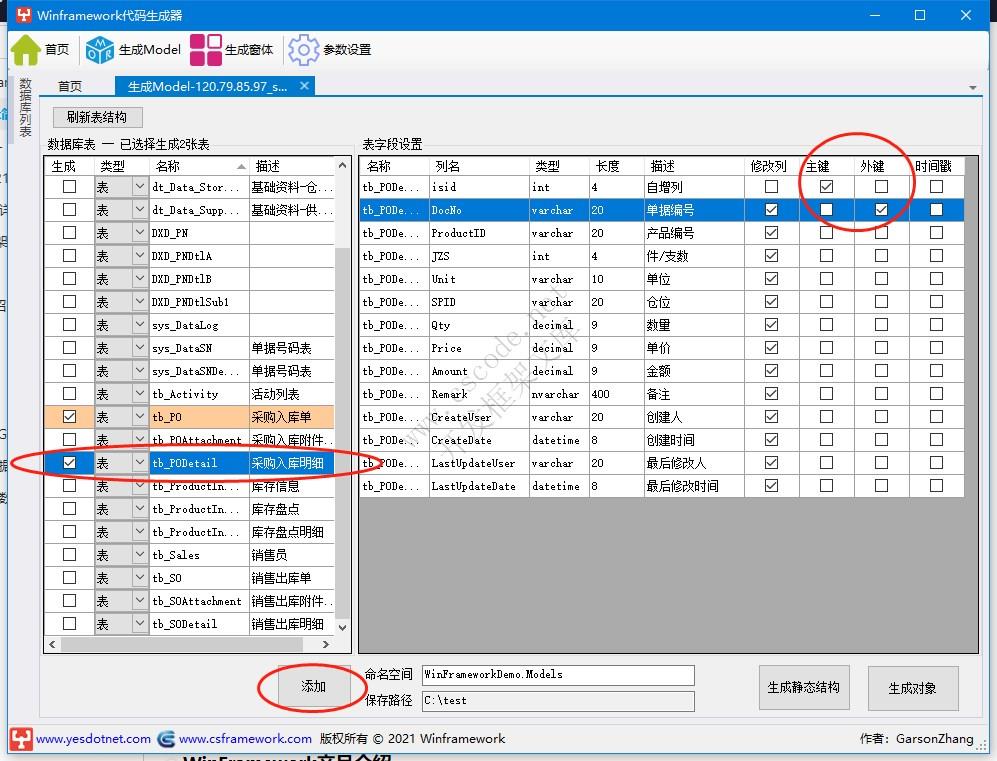Click the yesdotnet site icon in status bar
Image resolution: width=997 pixels, height=761 pixels.
coord(22,740)
